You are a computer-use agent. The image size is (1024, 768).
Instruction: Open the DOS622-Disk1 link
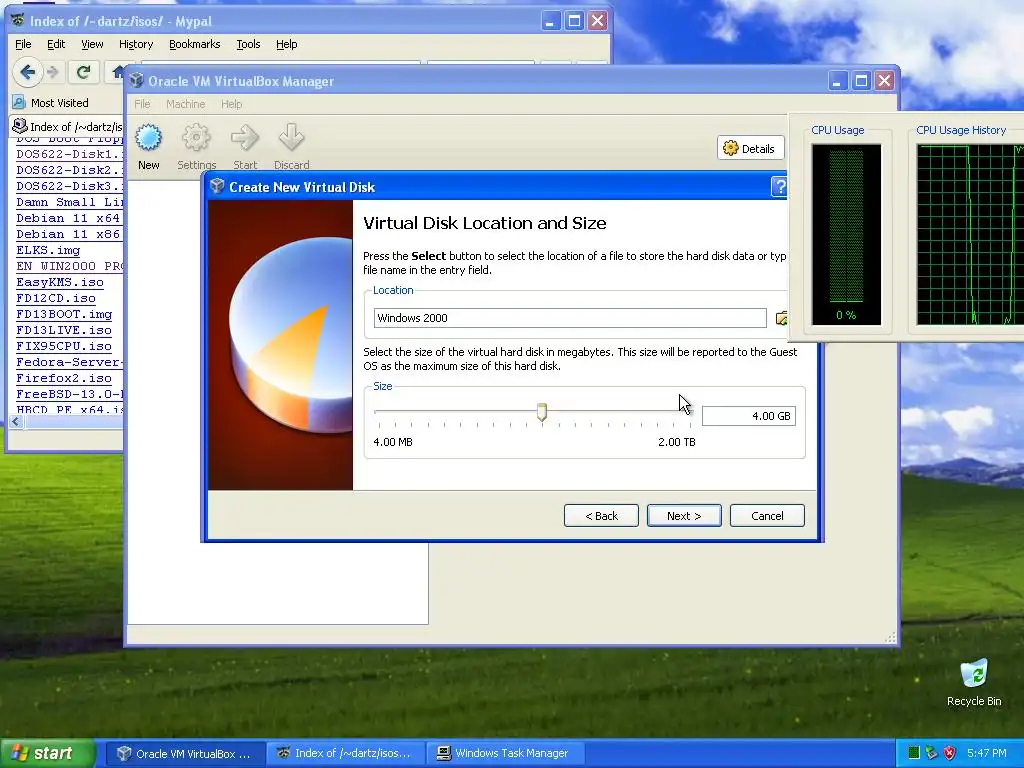click(69, 154)
